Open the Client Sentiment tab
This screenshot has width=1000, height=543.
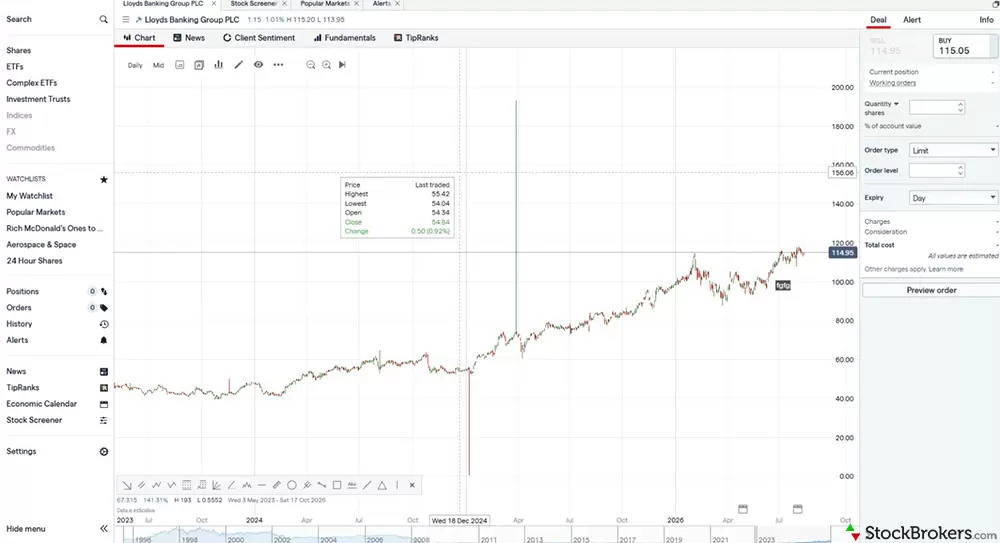[259, 38]
